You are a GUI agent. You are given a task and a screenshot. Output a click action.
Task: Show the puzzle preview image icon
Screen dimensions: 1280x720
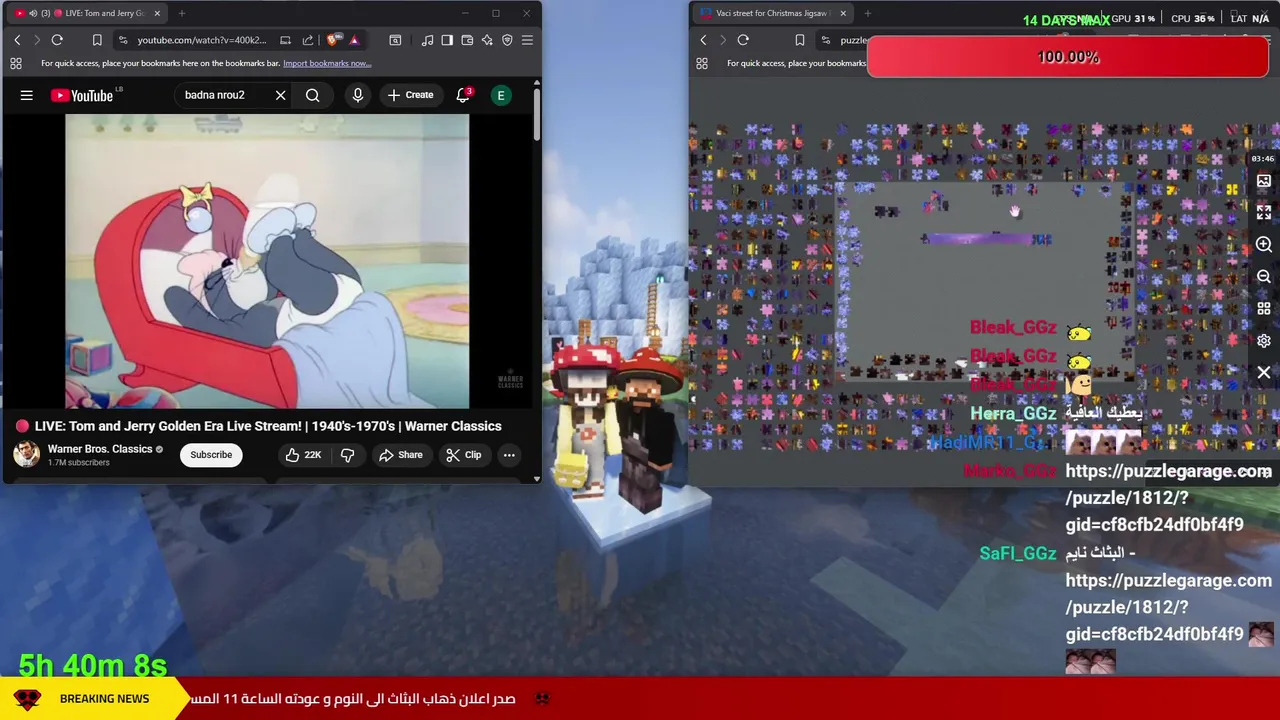coord(1264,181)
